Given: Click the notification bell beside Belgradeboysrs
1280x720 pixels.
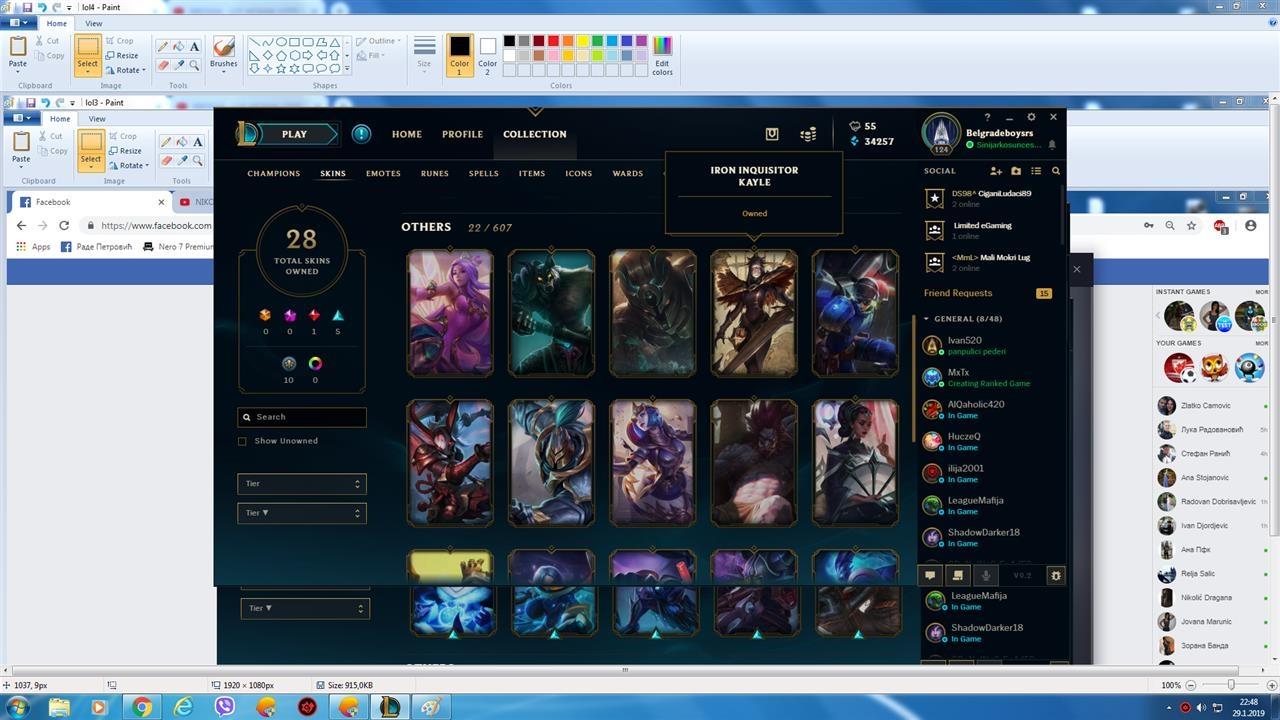Looking at the screenshot, I should (x=1051, y=145).
